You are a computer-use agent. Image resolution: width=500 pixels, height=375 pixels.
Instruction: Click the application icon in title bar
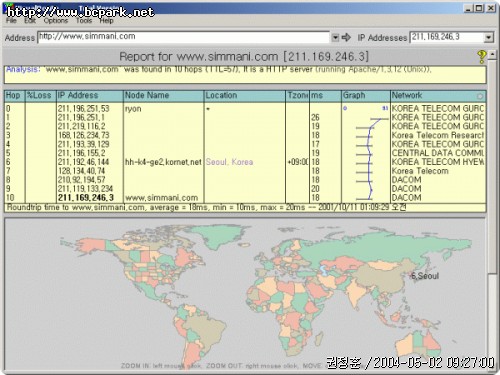coord(10,7)
